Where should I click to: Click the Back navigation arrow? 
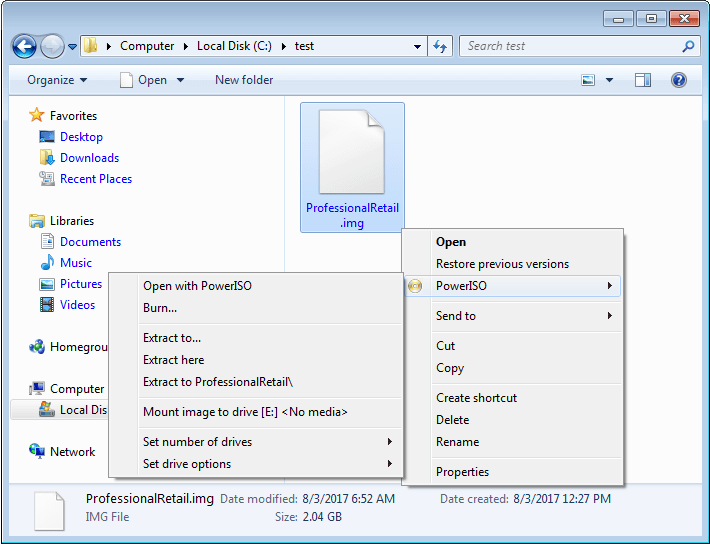24,46
